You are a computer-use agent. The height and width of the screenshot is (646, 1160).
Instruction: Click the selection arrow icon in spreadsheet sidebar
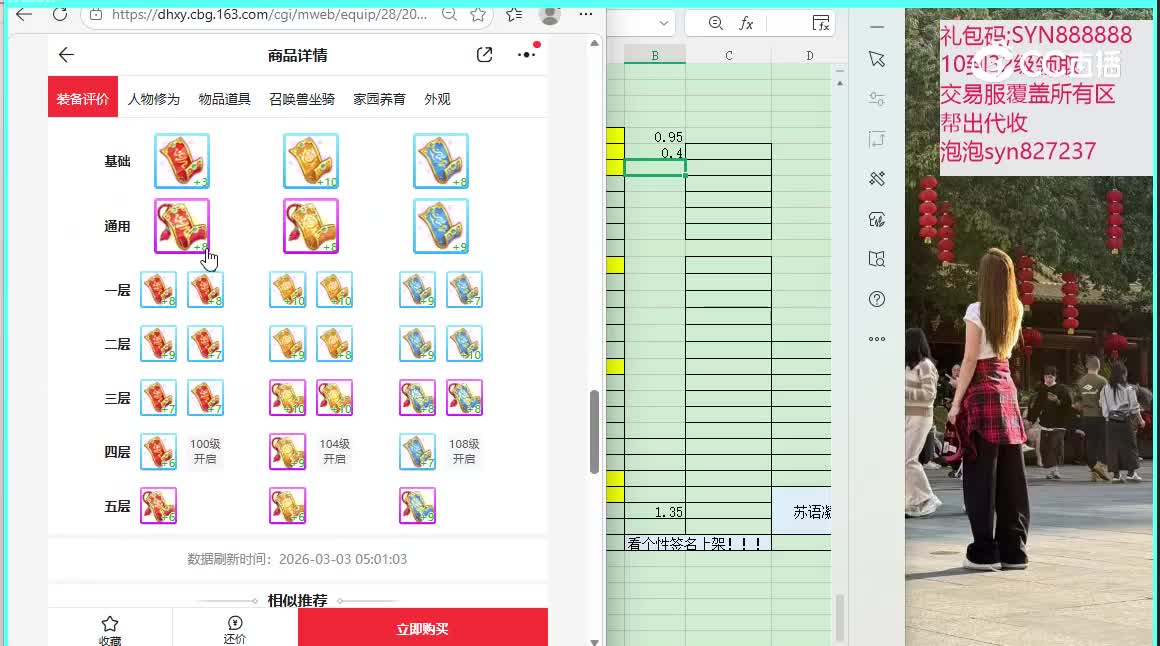pos(877,59)
